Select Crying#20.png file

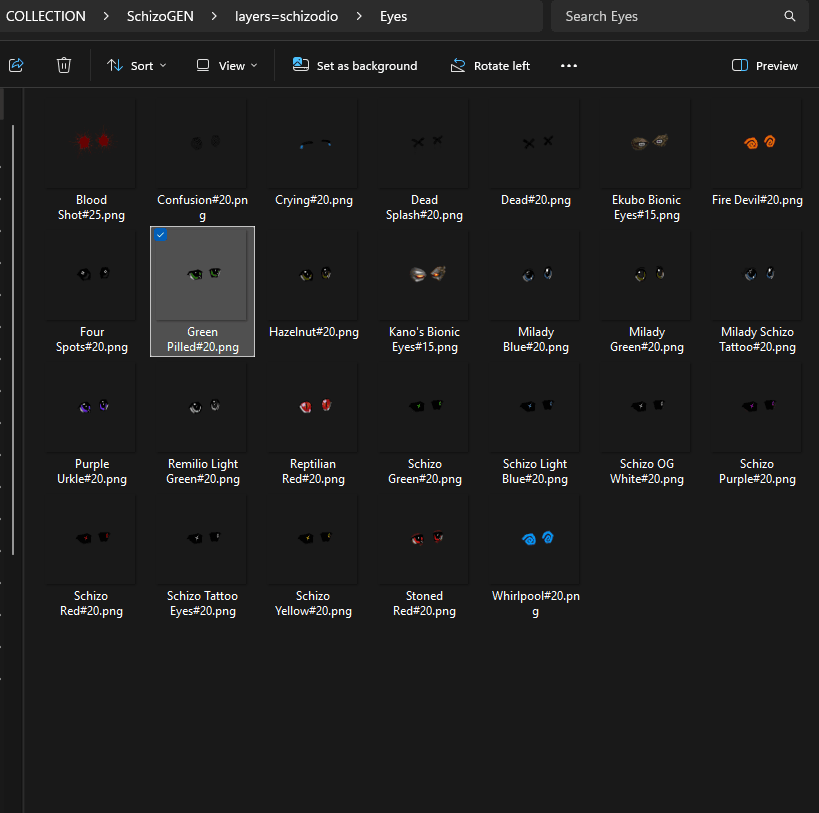(313, 160)
